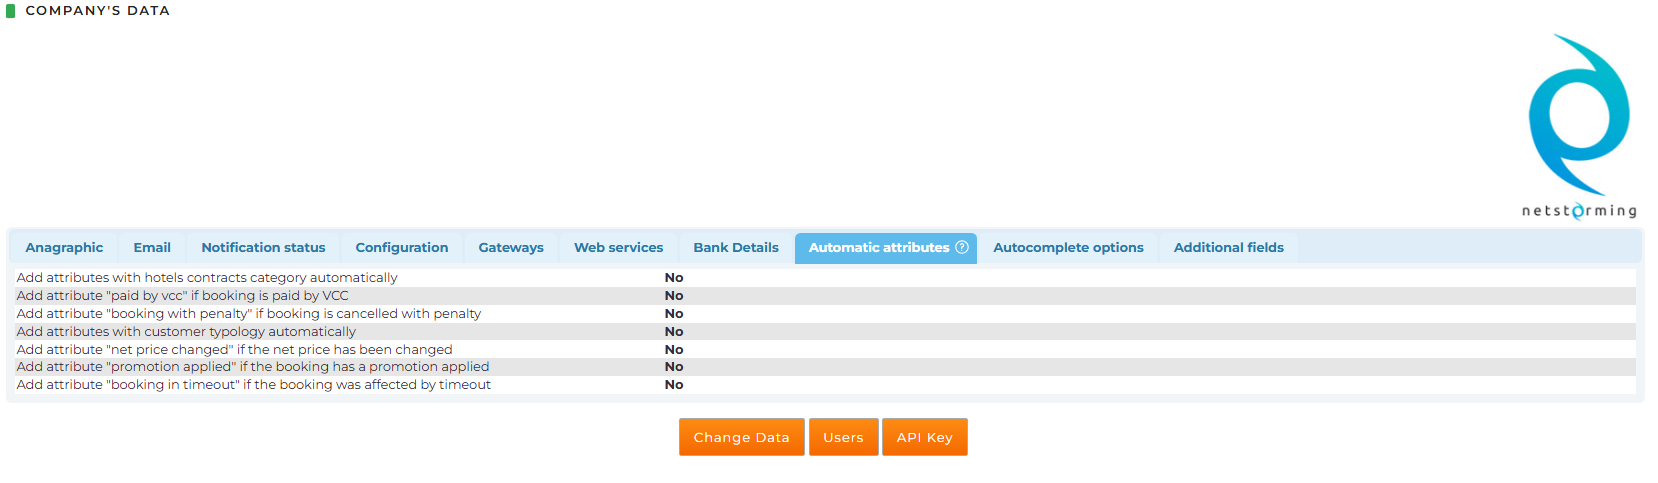Select the Automatic attributes tab
Screen dimensions: 1658x483
(885, 248)
